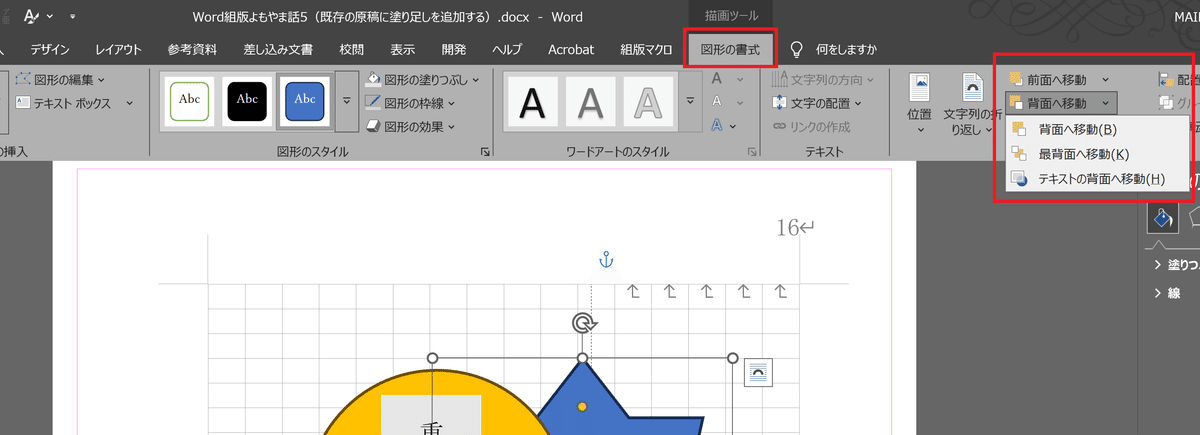Go to the 参考資料 tab
This screenshot has width=1200, height=435.
point(193,49)
